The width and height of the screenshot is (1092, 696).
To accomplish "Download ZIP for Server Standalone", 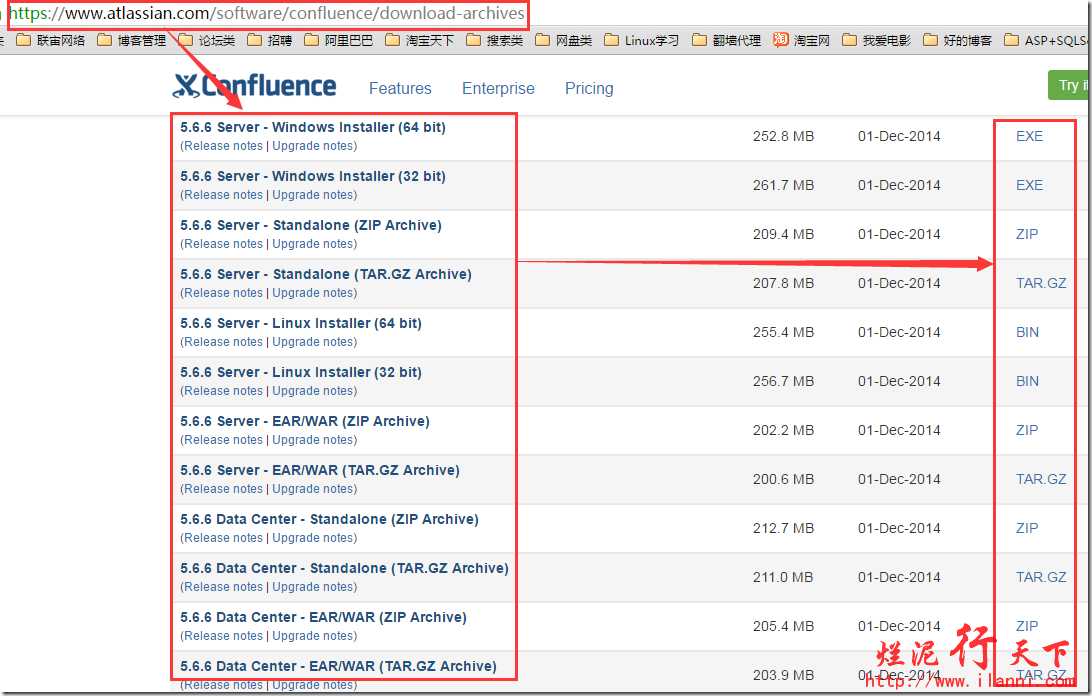I will 1027,234.
